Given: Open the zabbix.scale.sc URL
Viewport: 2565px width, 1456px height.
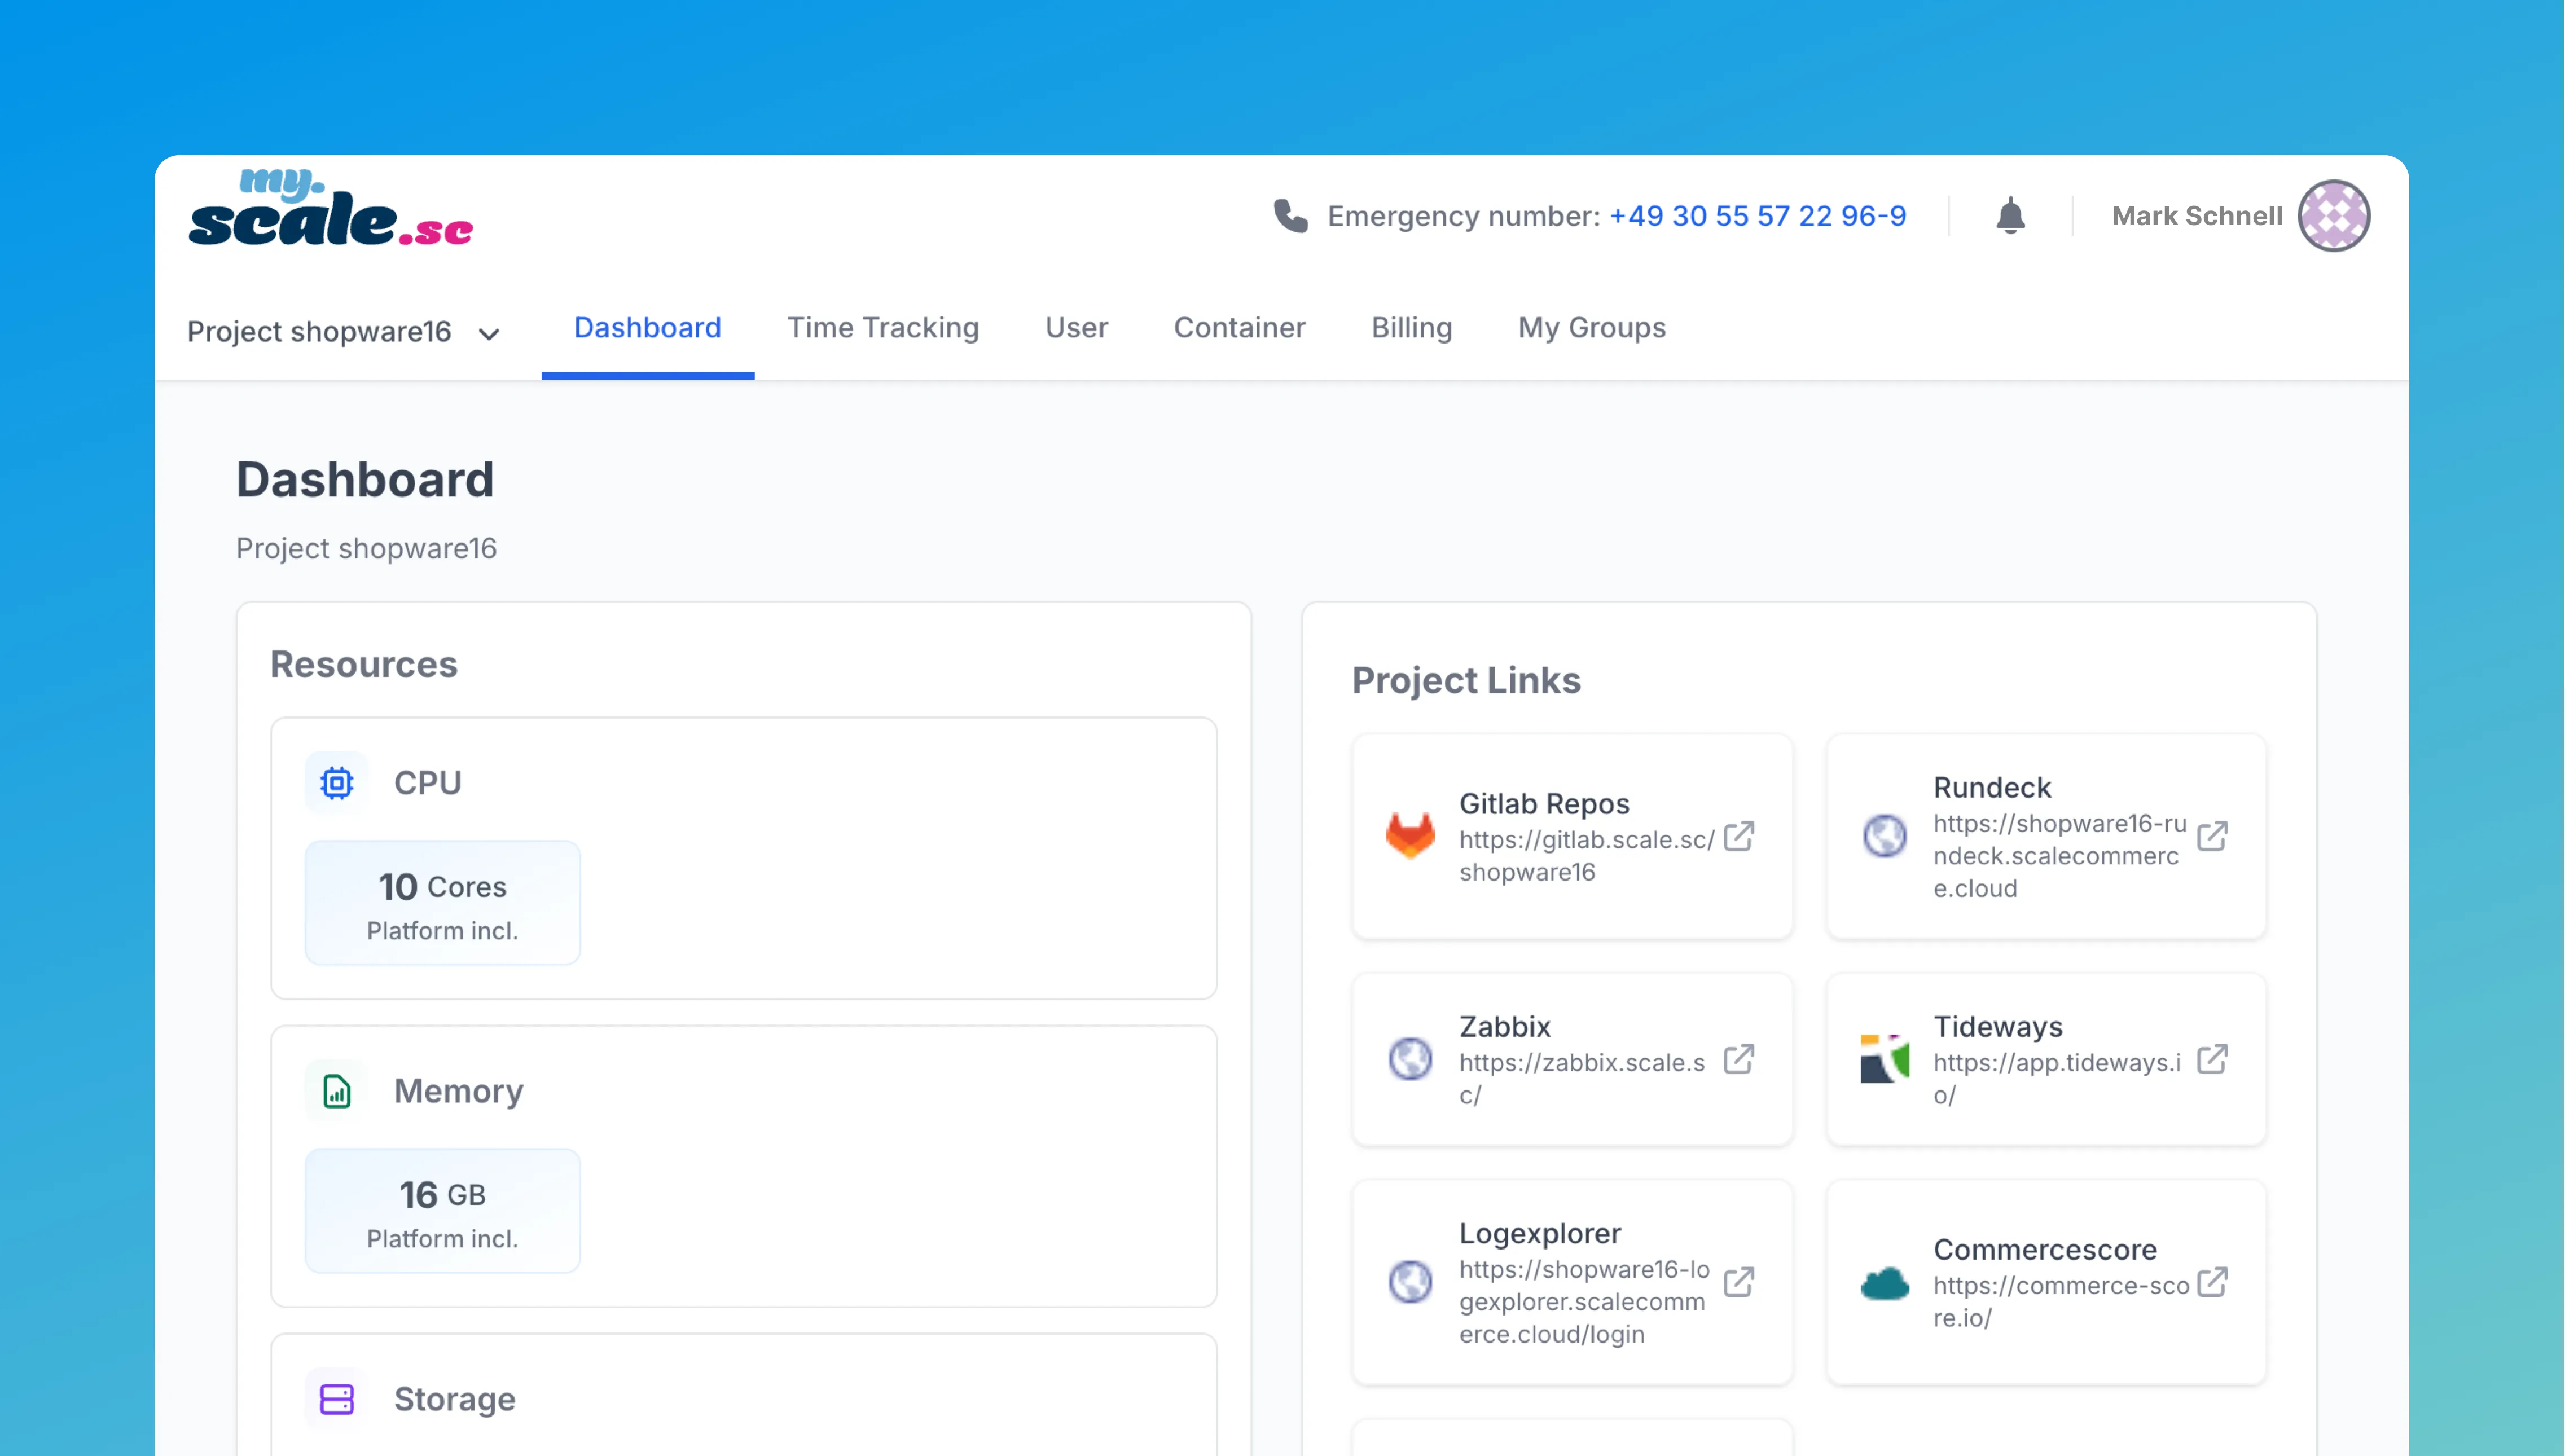Looking at the screenshot, I should point(1581,1079).
